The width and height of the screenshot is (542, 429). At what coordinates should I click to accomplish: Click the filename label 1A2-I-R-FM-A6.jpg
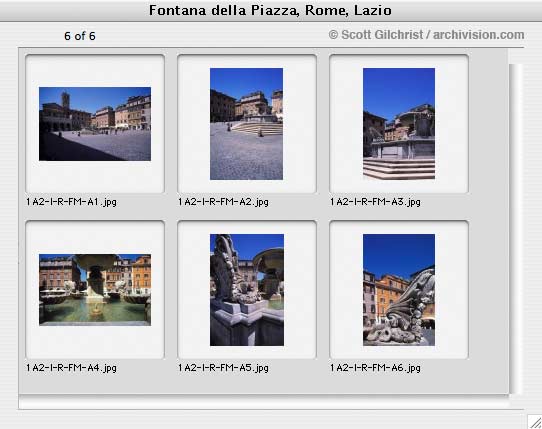pyautogui.click(x=375, y=367)
